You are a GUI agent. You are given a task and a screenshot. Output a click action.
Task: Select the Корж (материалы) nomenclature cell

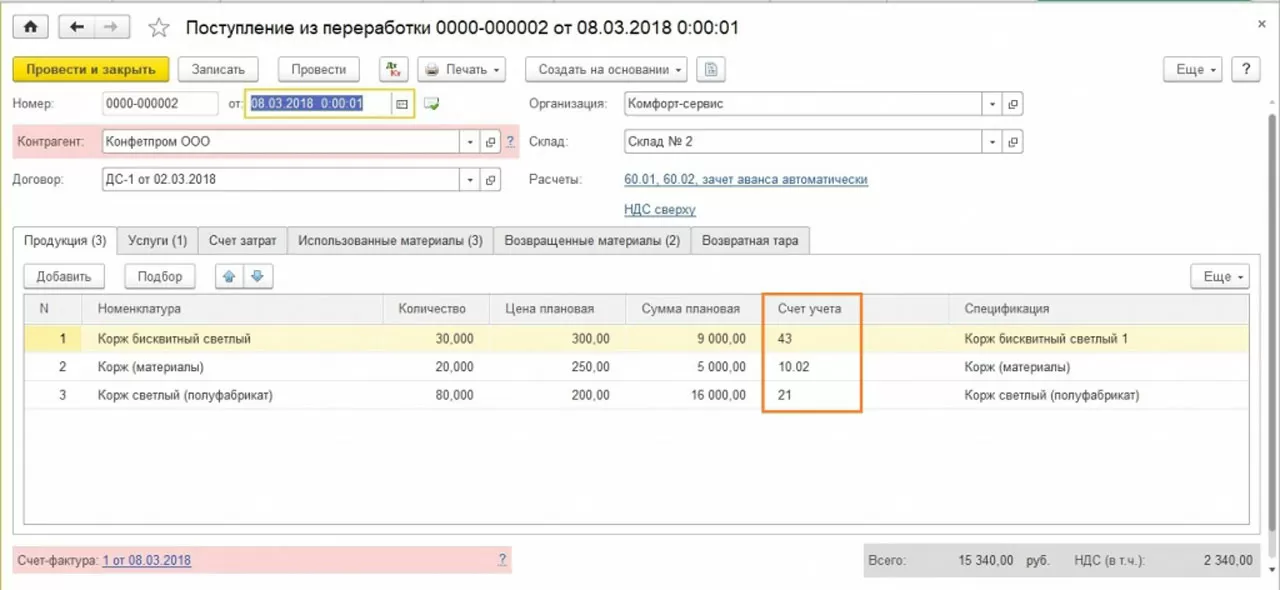[x=233, y=367]
